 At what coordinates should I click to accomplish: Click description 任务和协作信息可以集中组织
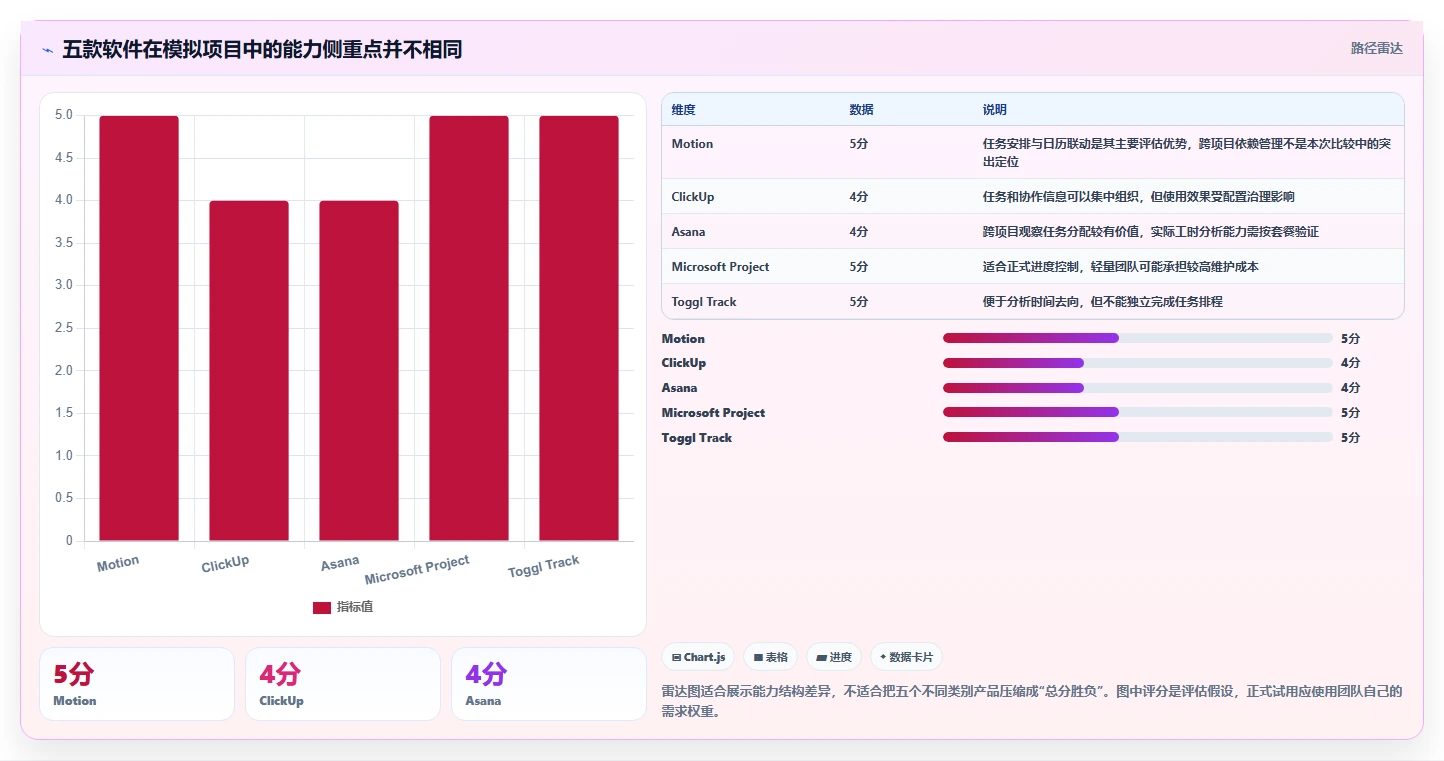[x=1139, y=197]
